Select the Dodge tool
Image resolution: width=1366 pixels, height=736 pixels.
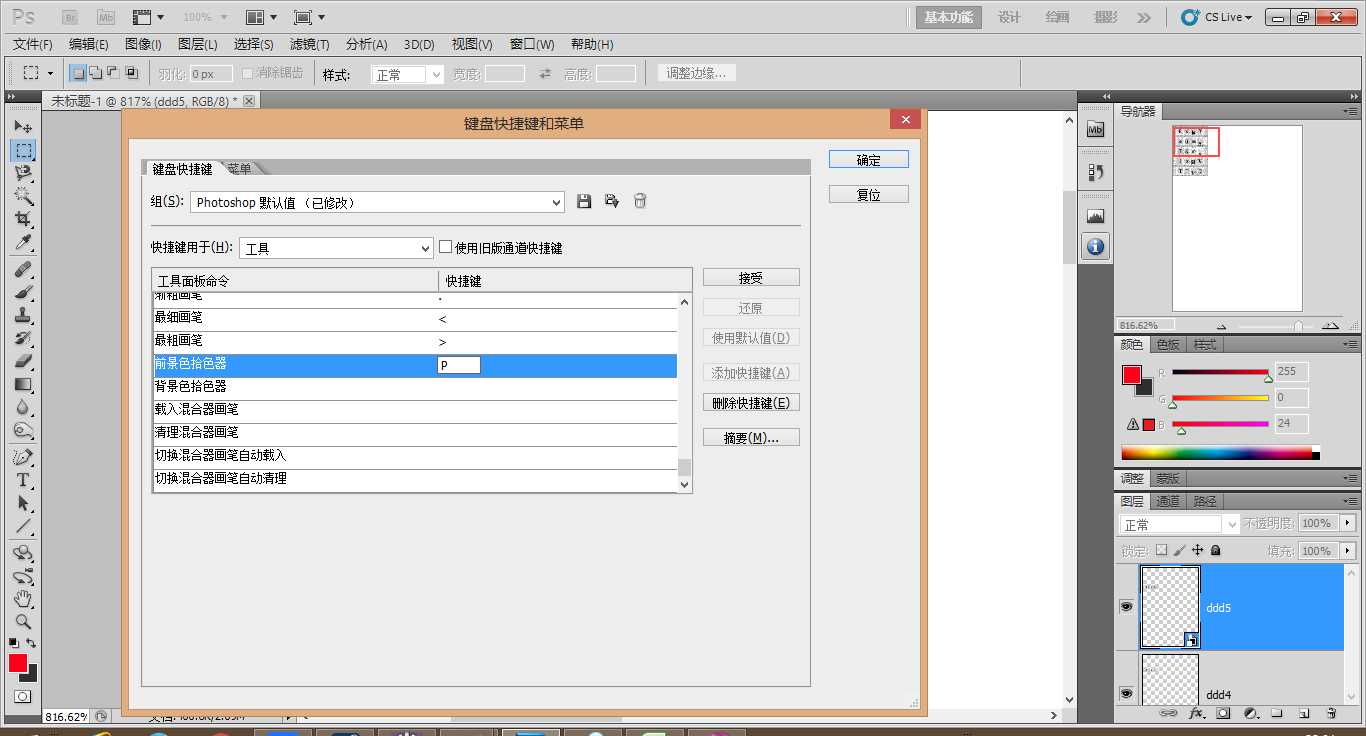coord(23,431)
